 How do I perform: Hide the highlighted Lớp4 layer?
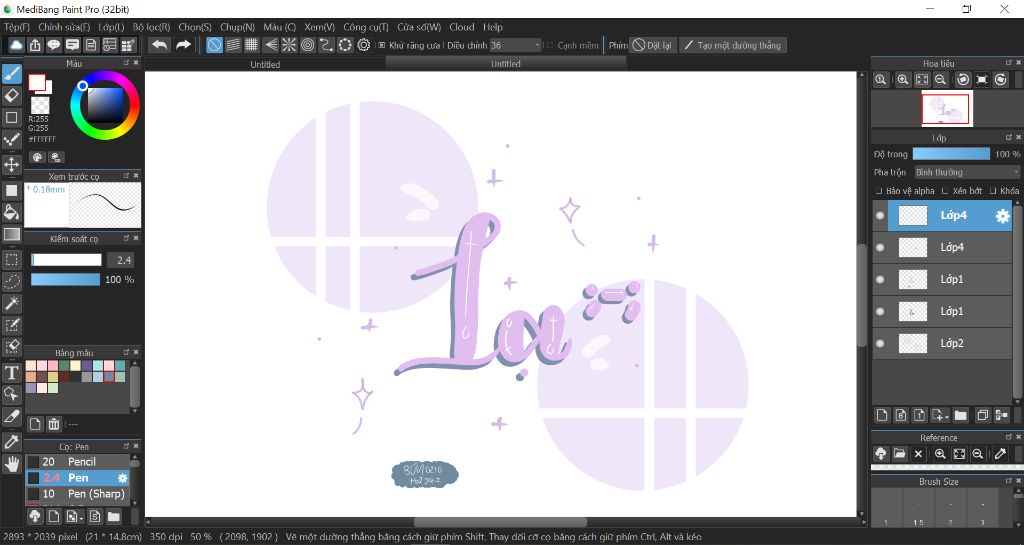(x=880, y=215)
